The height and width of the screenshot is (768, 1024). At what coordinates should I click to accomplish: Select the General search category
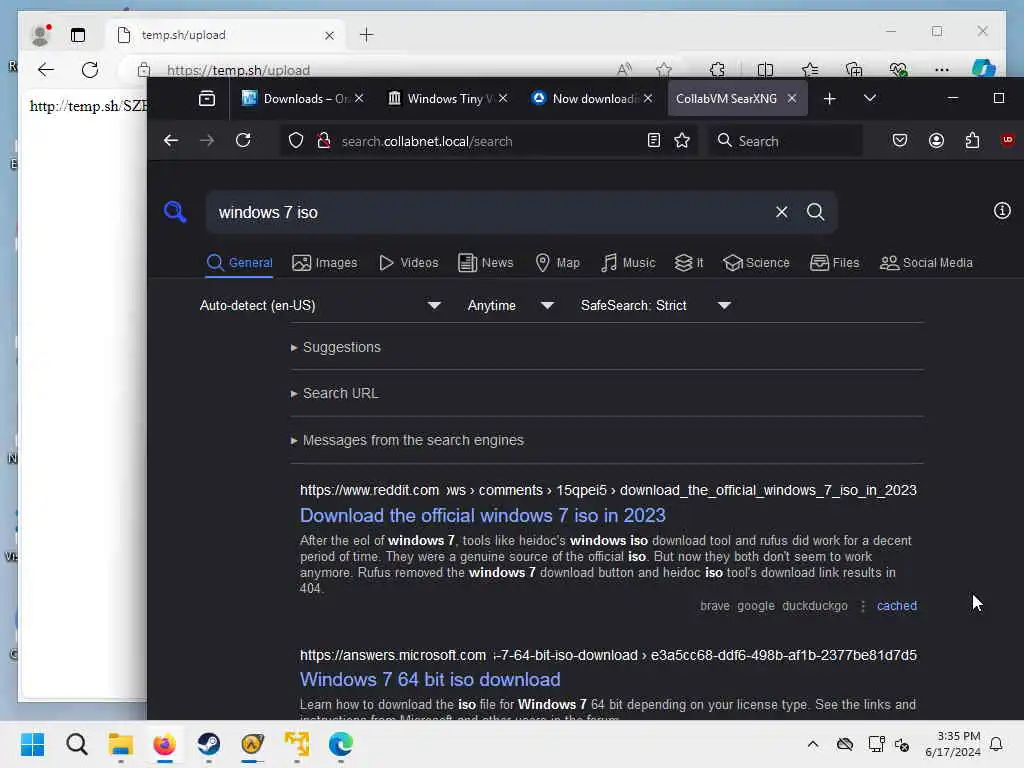point(239,263)
